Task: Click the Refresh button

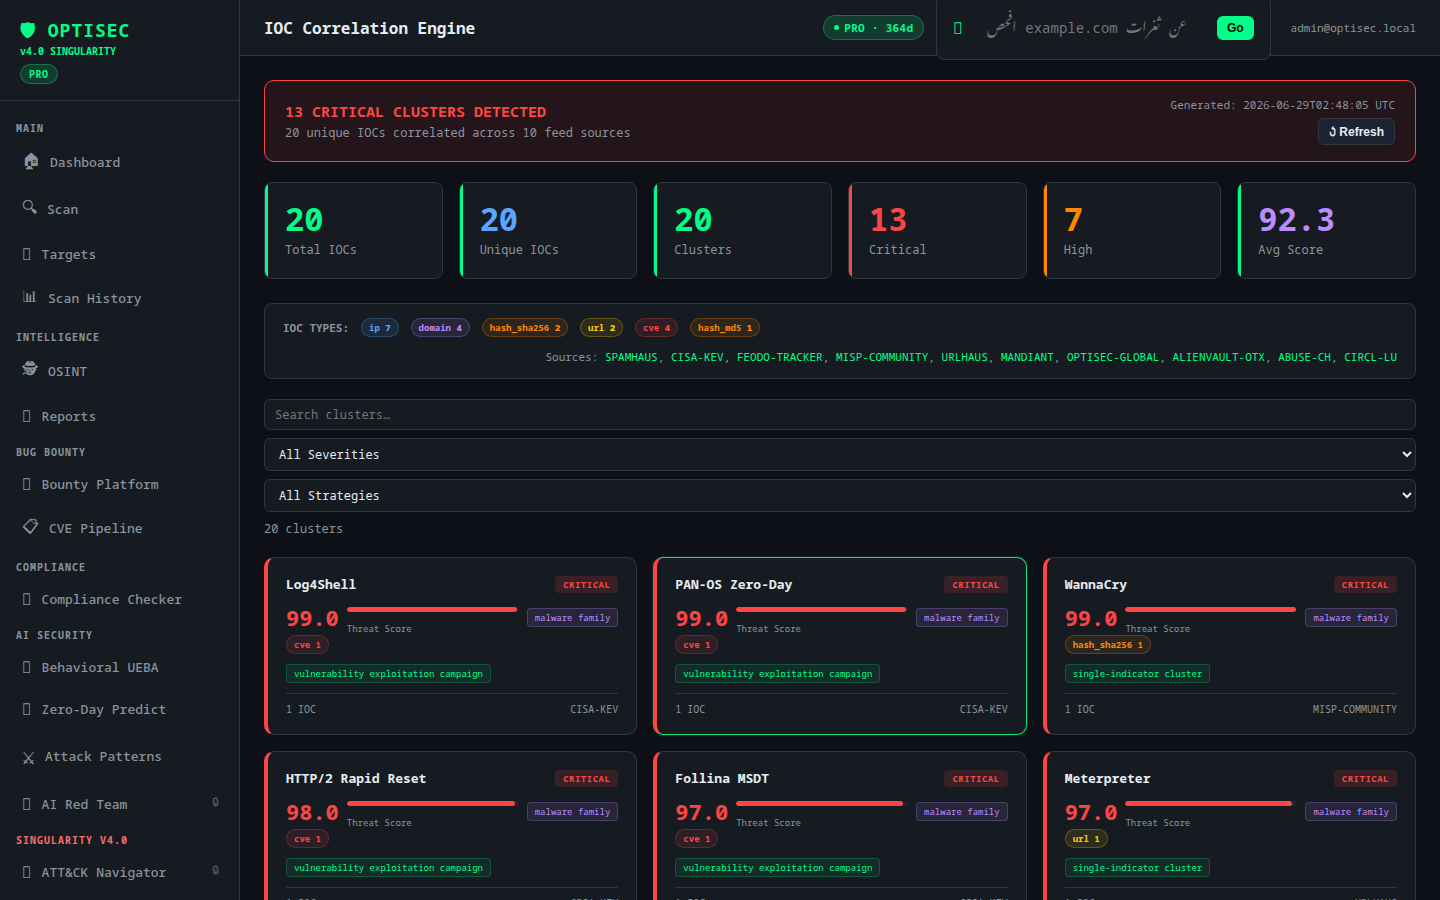Action: pos(1356,132)
